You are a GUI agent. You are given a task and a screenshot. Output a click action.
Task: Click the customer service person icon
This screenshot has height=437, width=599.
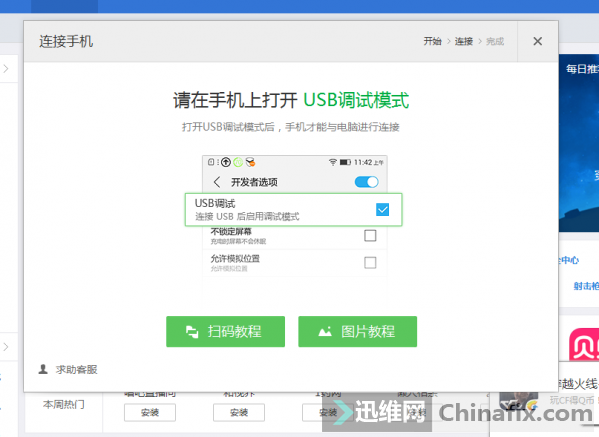(x=43, y=369)
